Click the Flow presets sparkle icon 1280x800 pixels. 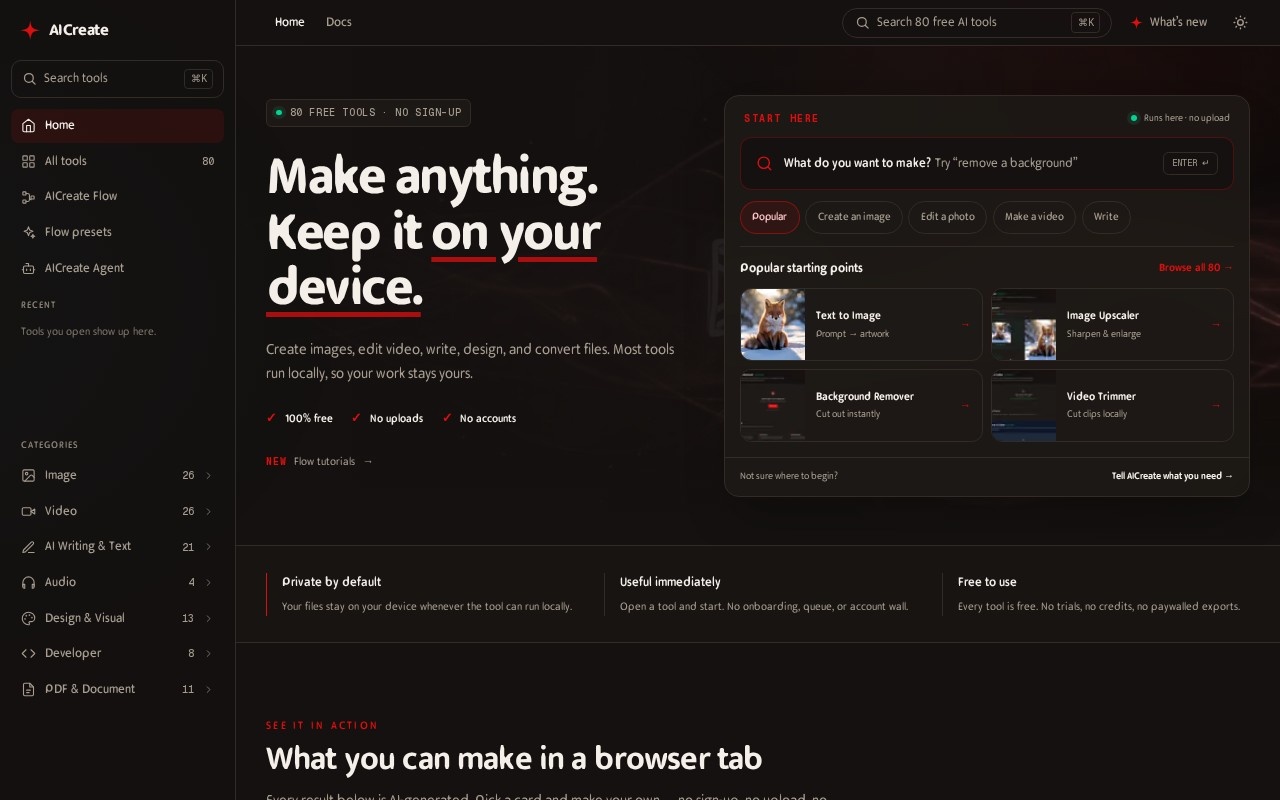[28, 232]
